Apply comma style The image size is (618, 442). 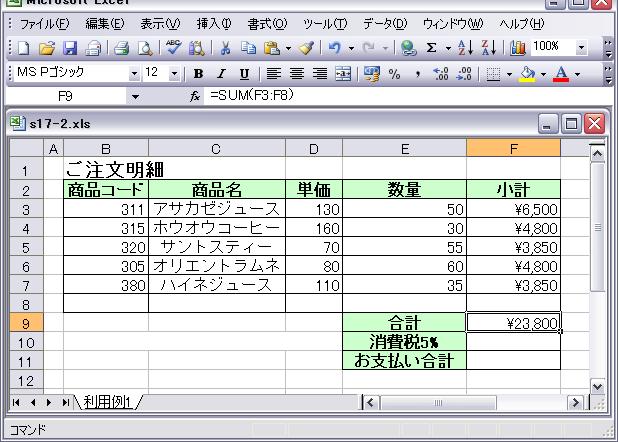click(418, 74)
